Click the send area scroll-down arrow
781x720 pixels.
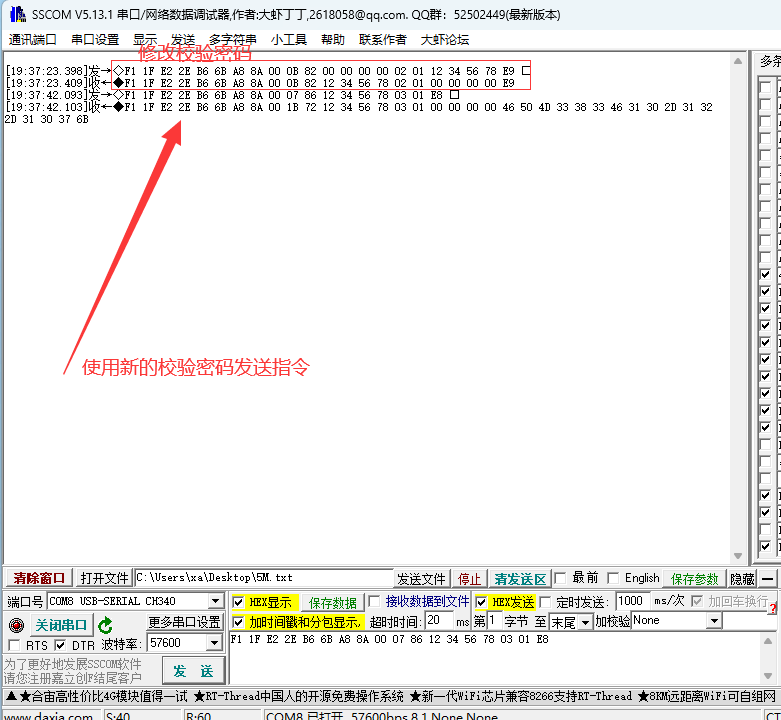point(768,676)
